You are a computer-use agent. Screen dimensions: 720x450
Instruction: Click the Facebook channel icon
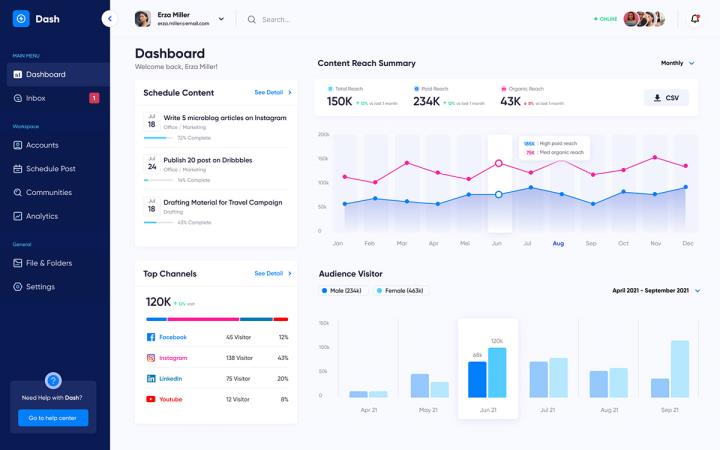(151, 337)
